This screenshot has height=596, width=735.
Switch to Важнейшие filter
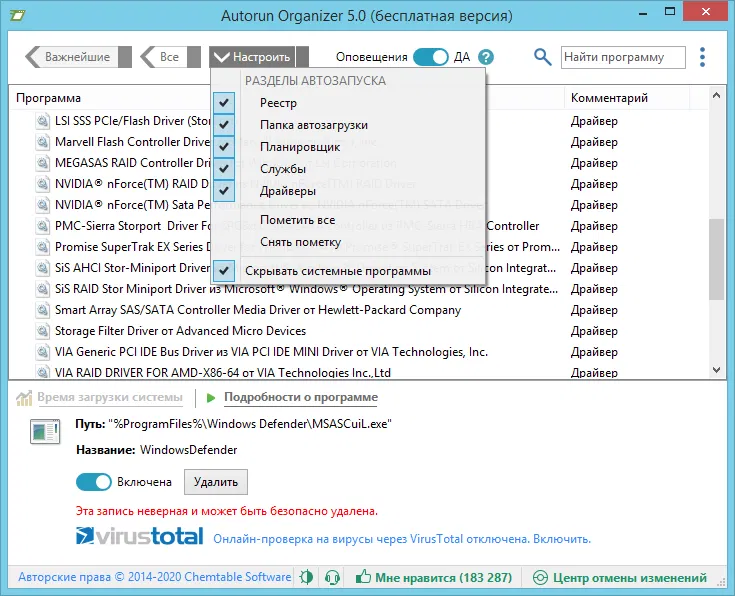[71, 57]
